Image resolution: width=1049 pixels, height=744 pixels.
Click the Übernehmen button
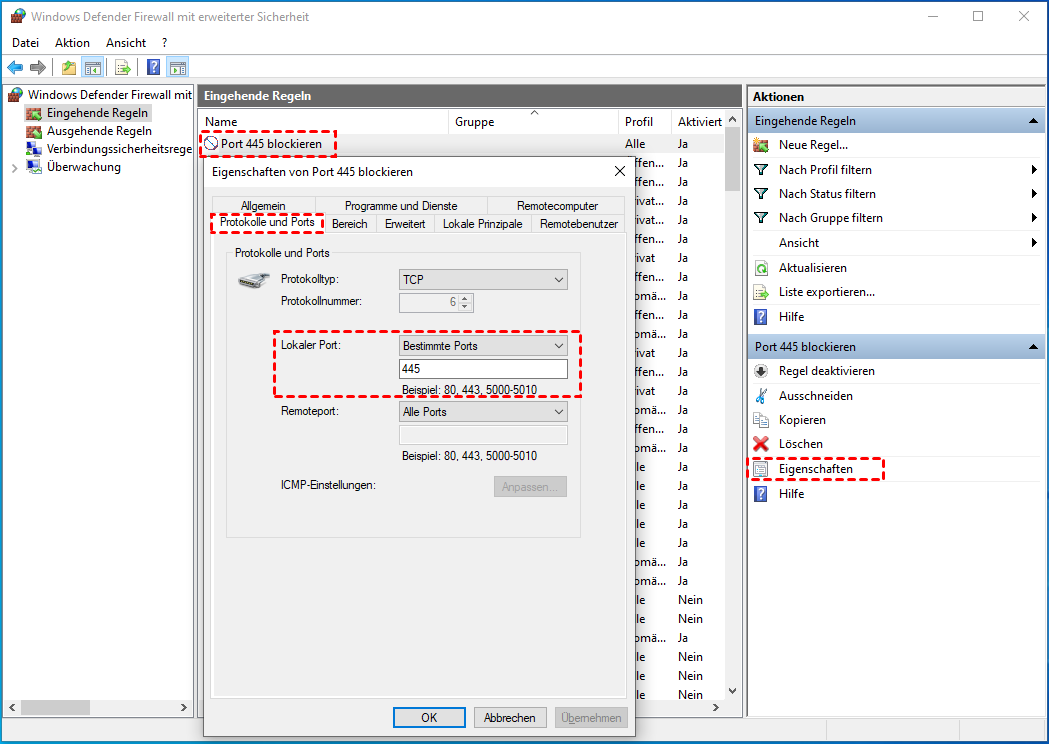point(591,718)
